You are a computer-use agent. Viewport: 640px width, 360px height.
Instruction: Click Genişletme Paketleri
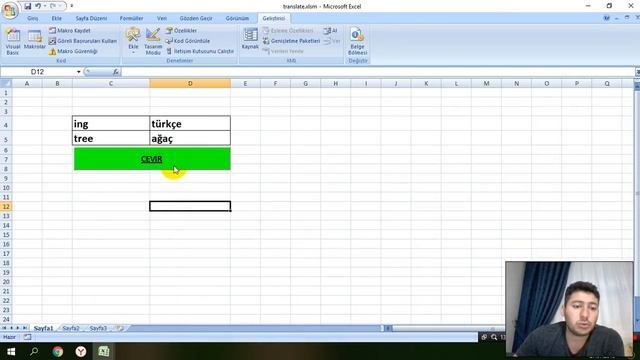(291, 41)
